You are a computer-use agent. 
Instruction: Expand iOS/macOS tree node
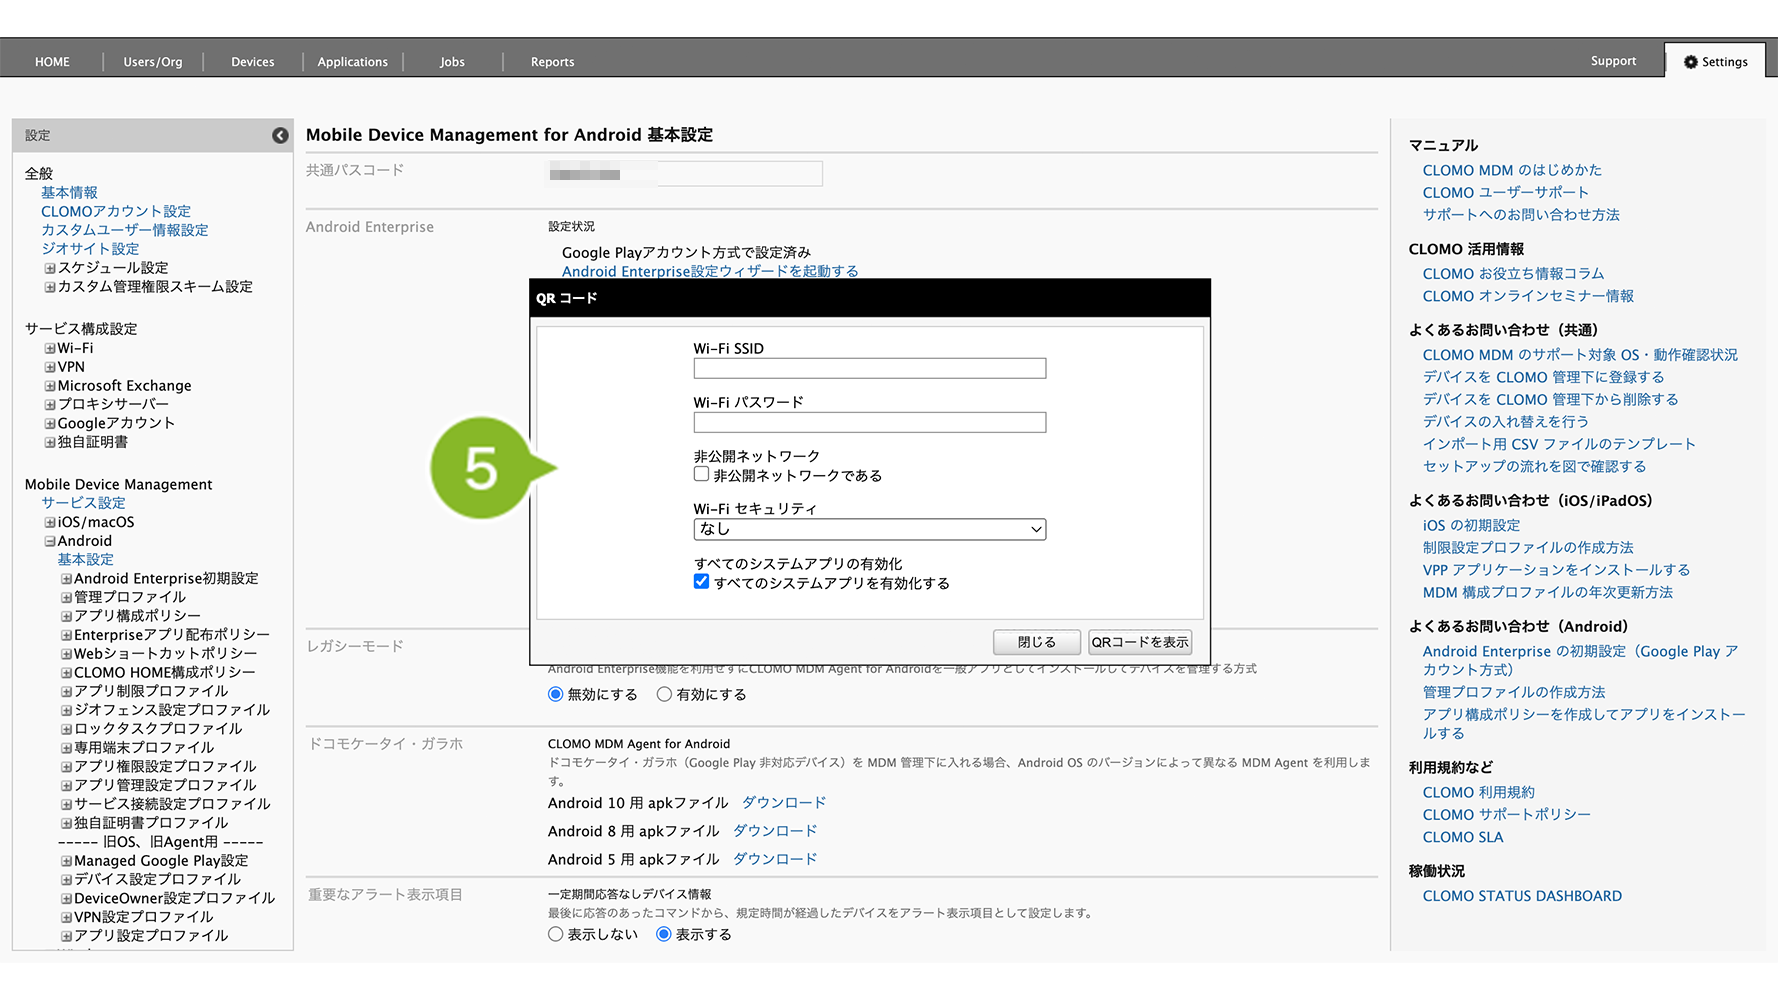[50, 522]
